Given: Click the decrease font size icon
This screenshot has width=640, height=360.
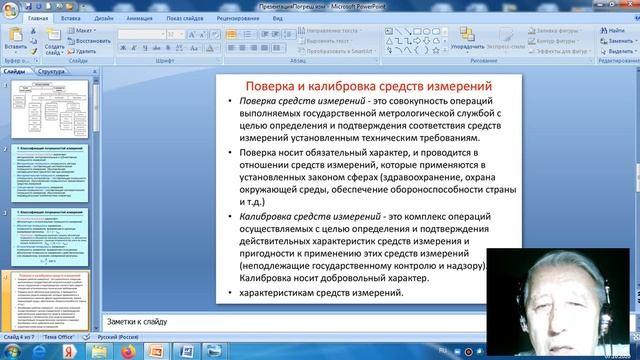Looking at the screenshot, I should pos(202,35).
